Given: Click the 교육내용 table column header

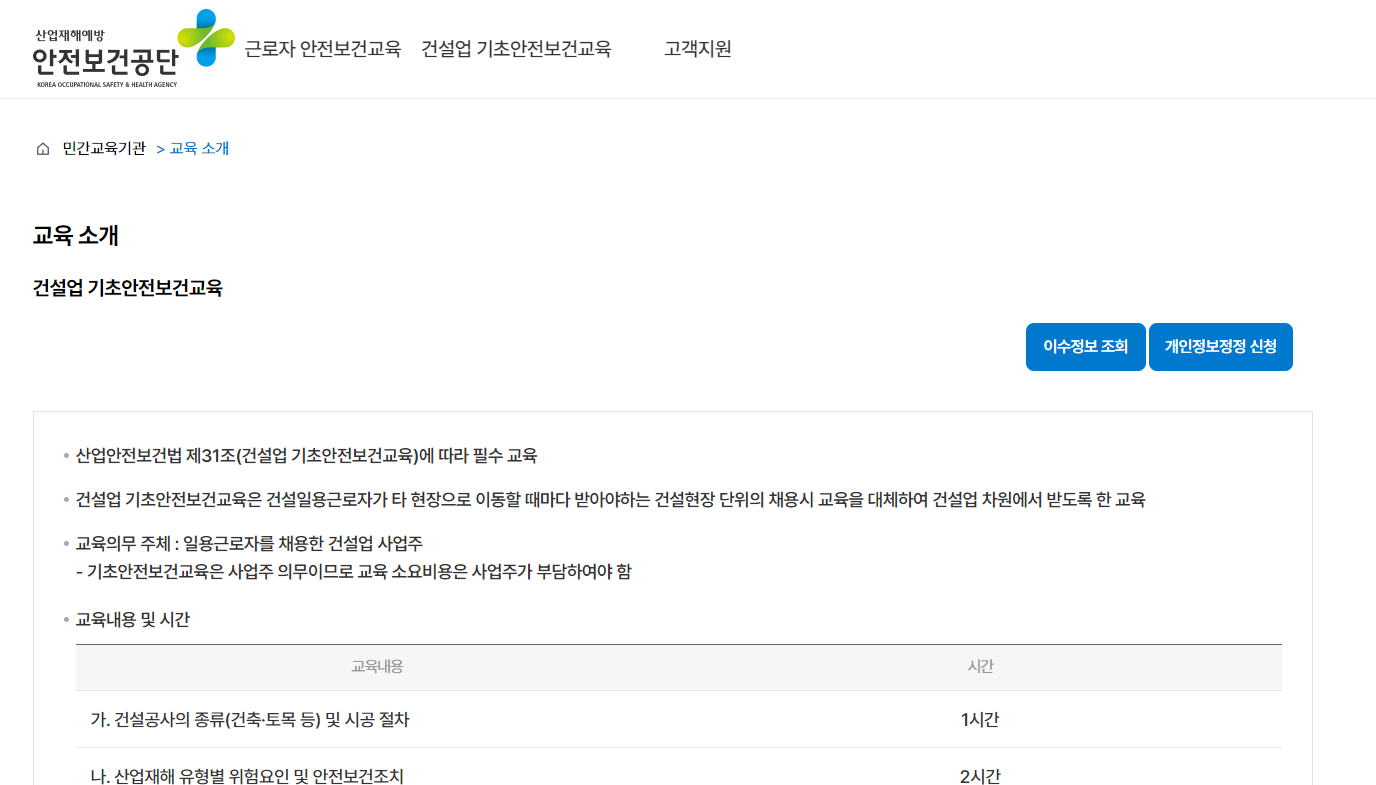Looking at the screenshot, I should point(377,666).
